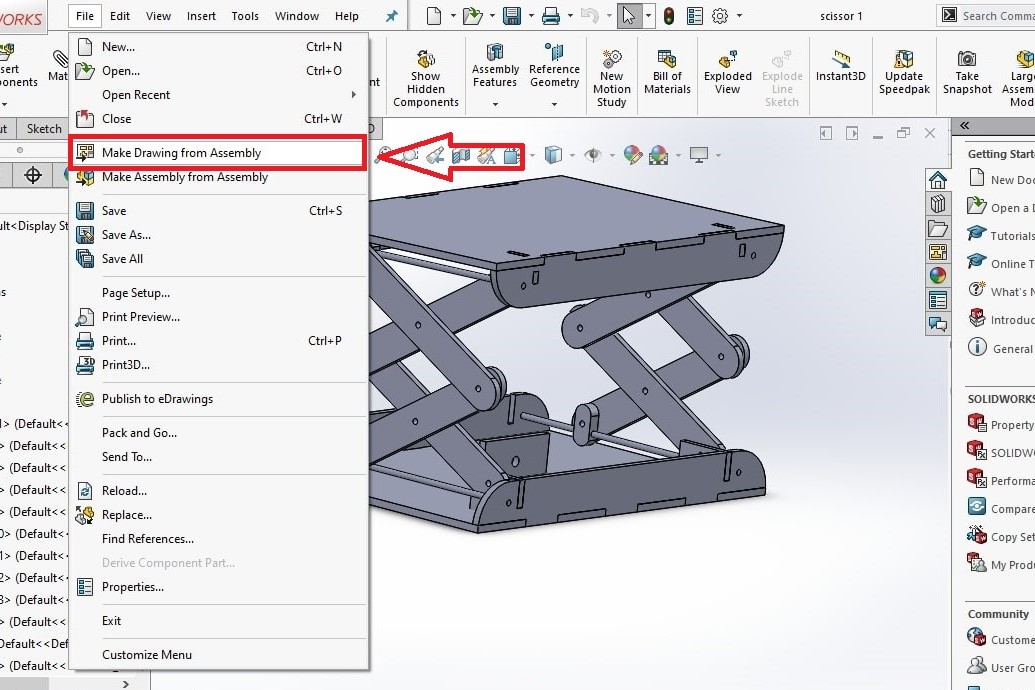Click the Print icon in top toolbar
The height and width of the screenshot is (690, 1035).
551,16
